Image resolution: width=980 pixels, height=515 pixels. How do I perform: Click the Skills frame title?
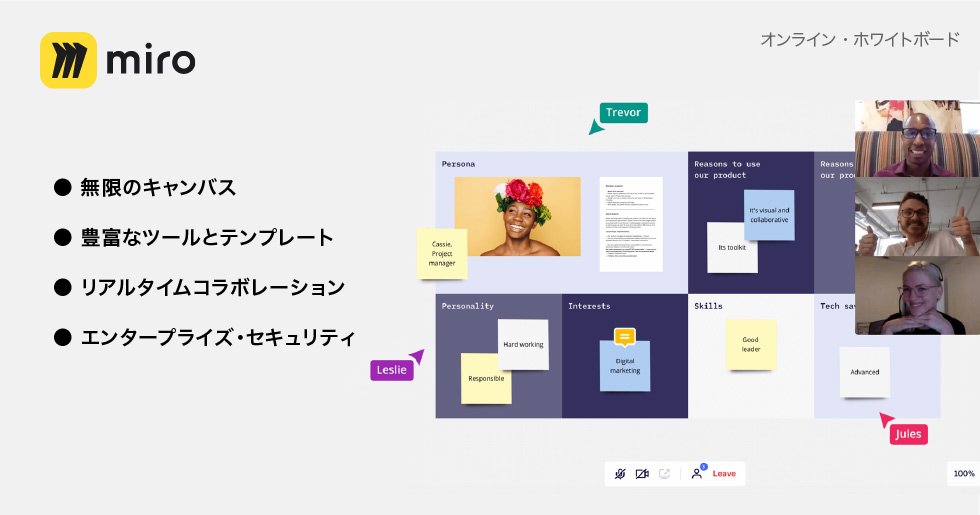point(708,306)
